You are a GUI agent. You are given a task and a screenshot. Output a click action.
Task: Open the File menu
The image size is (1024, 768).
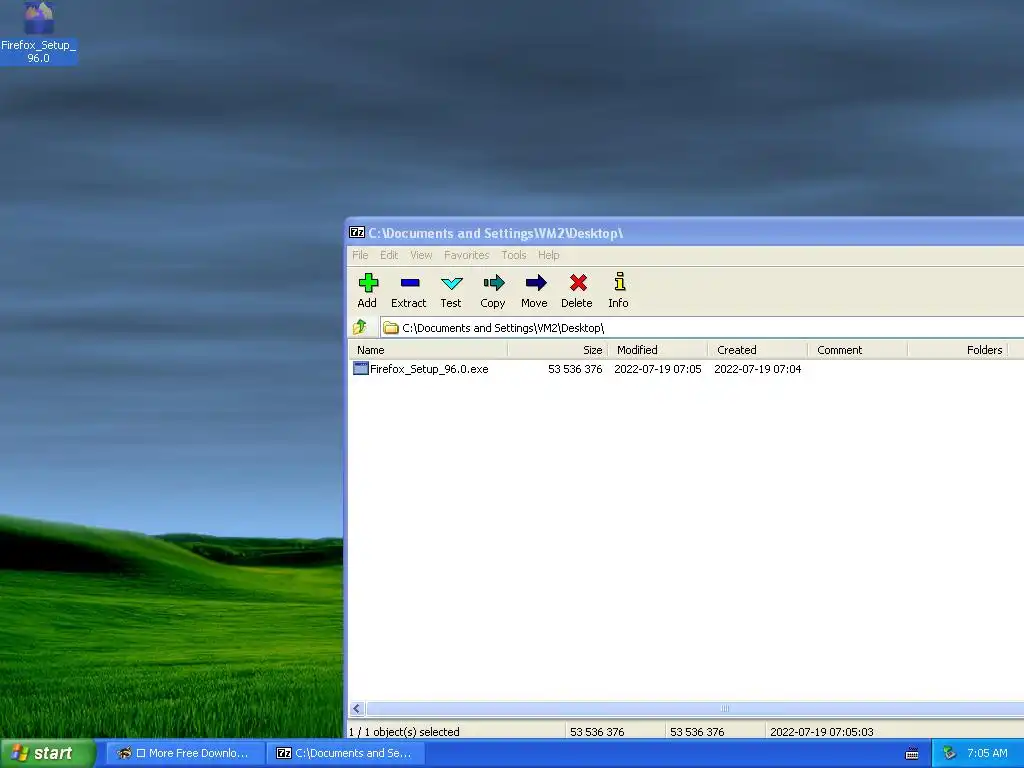pos(360,255)
